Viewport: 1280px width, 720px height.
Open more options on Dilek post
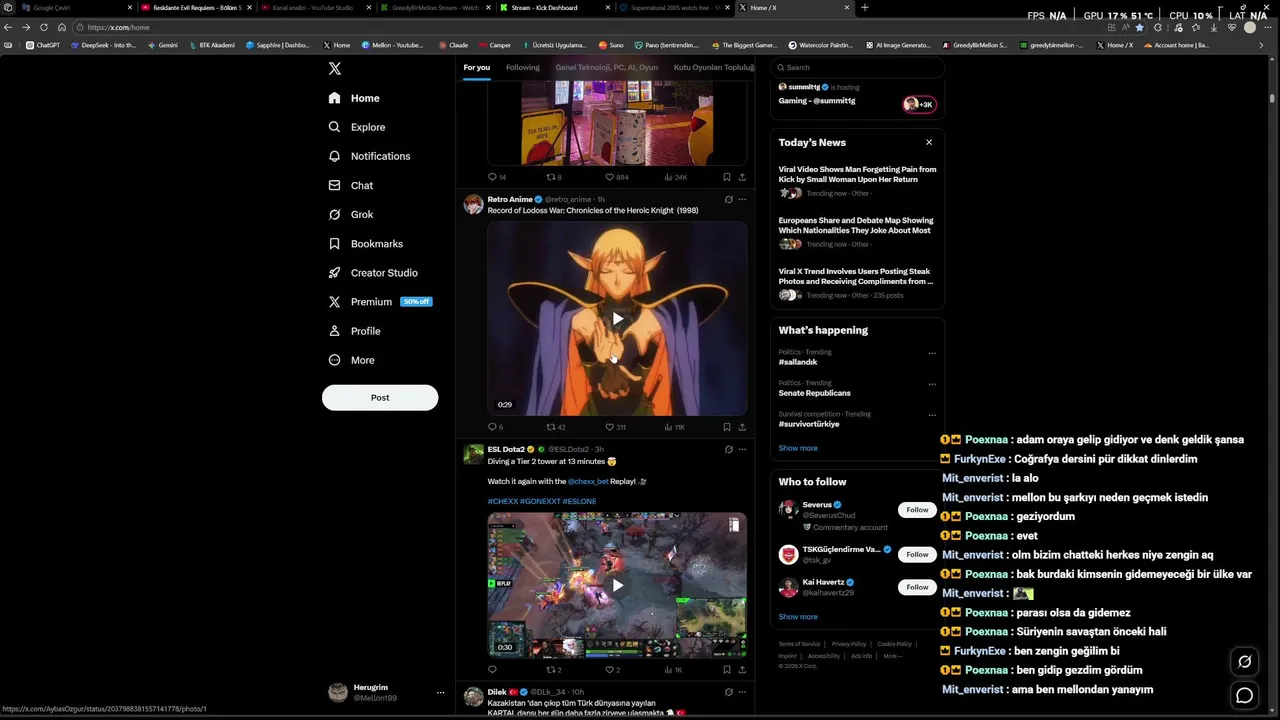[742, 692]
